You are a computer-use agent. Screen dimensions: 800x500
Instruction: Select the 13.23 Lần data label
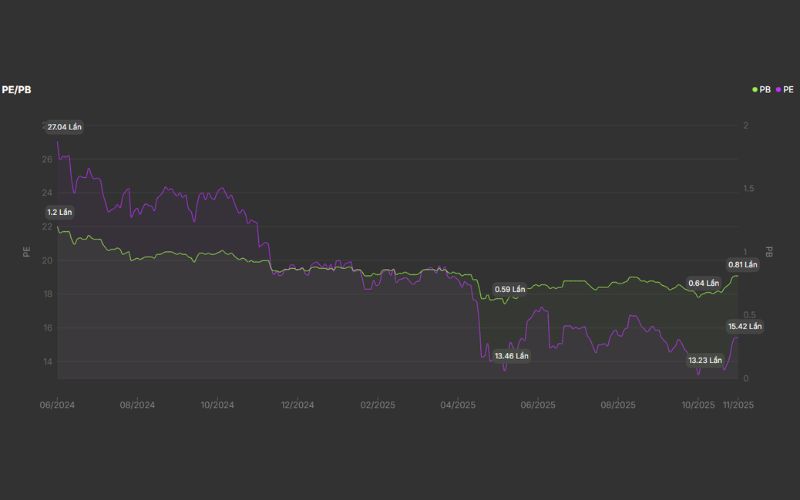705,360
